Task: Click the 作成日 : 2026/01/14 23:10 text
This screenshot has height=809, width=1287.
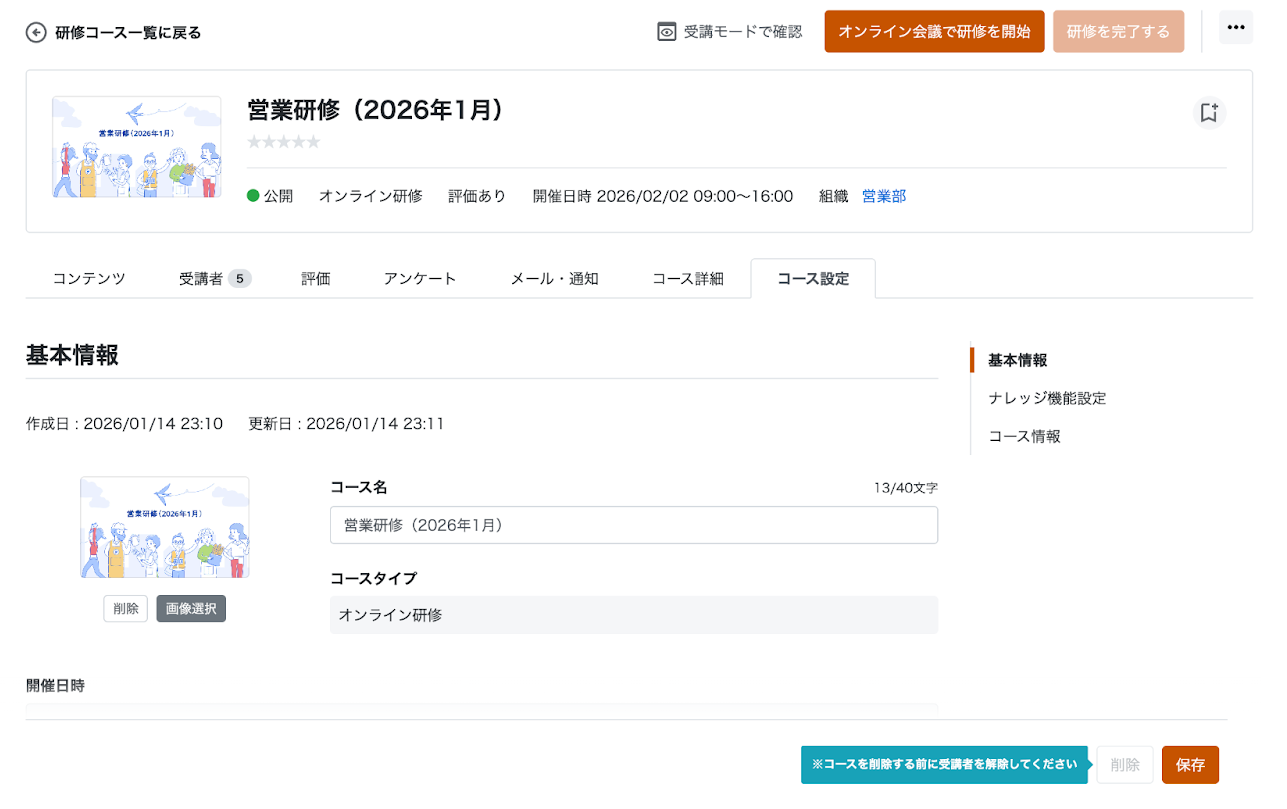Action: point(124,424)
